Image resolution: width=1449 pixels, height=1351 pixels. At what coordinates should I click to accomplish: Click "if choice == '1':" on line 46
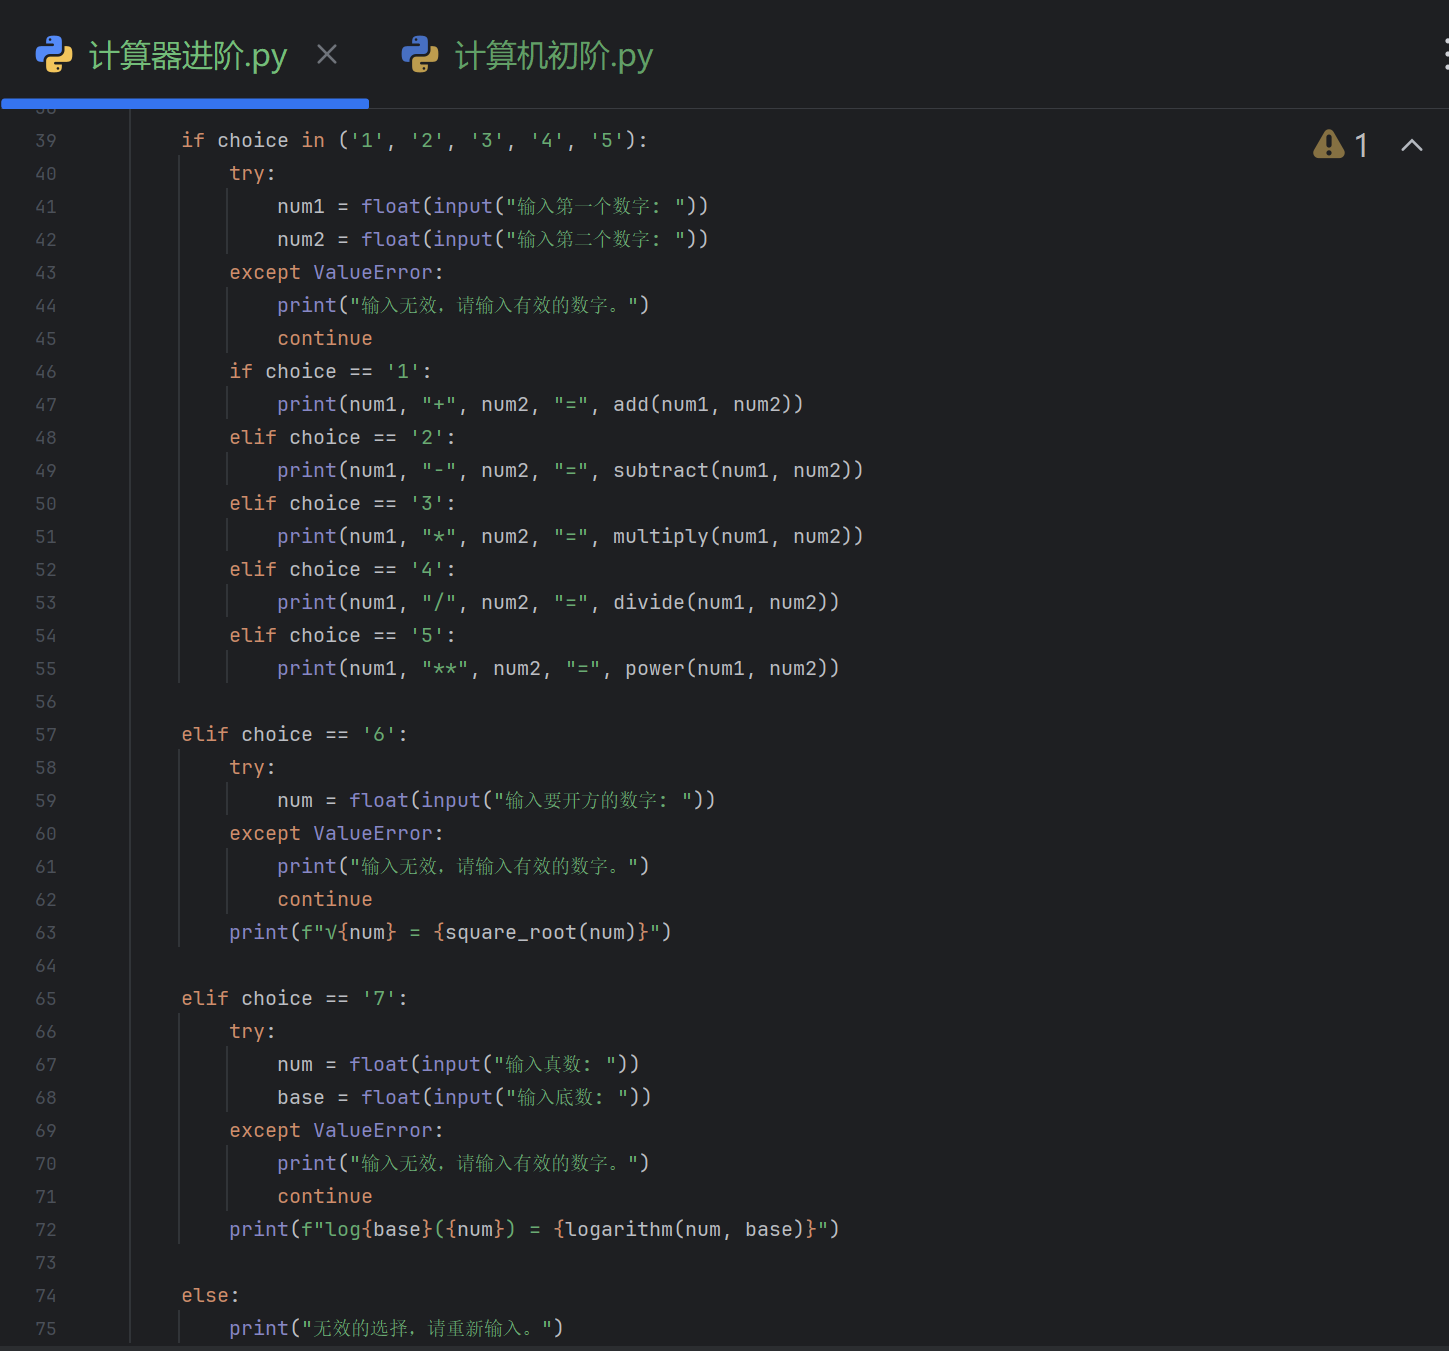(330, 371)
